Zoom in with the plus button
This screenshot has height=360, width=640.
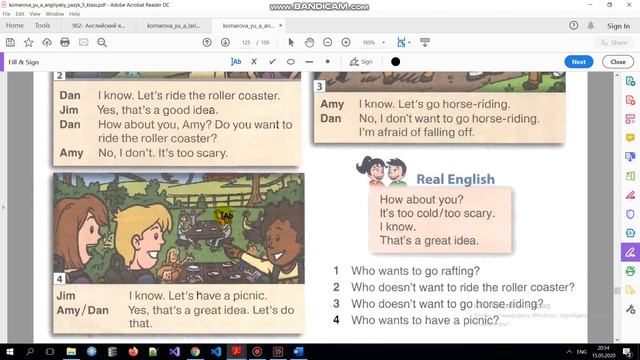346,42
